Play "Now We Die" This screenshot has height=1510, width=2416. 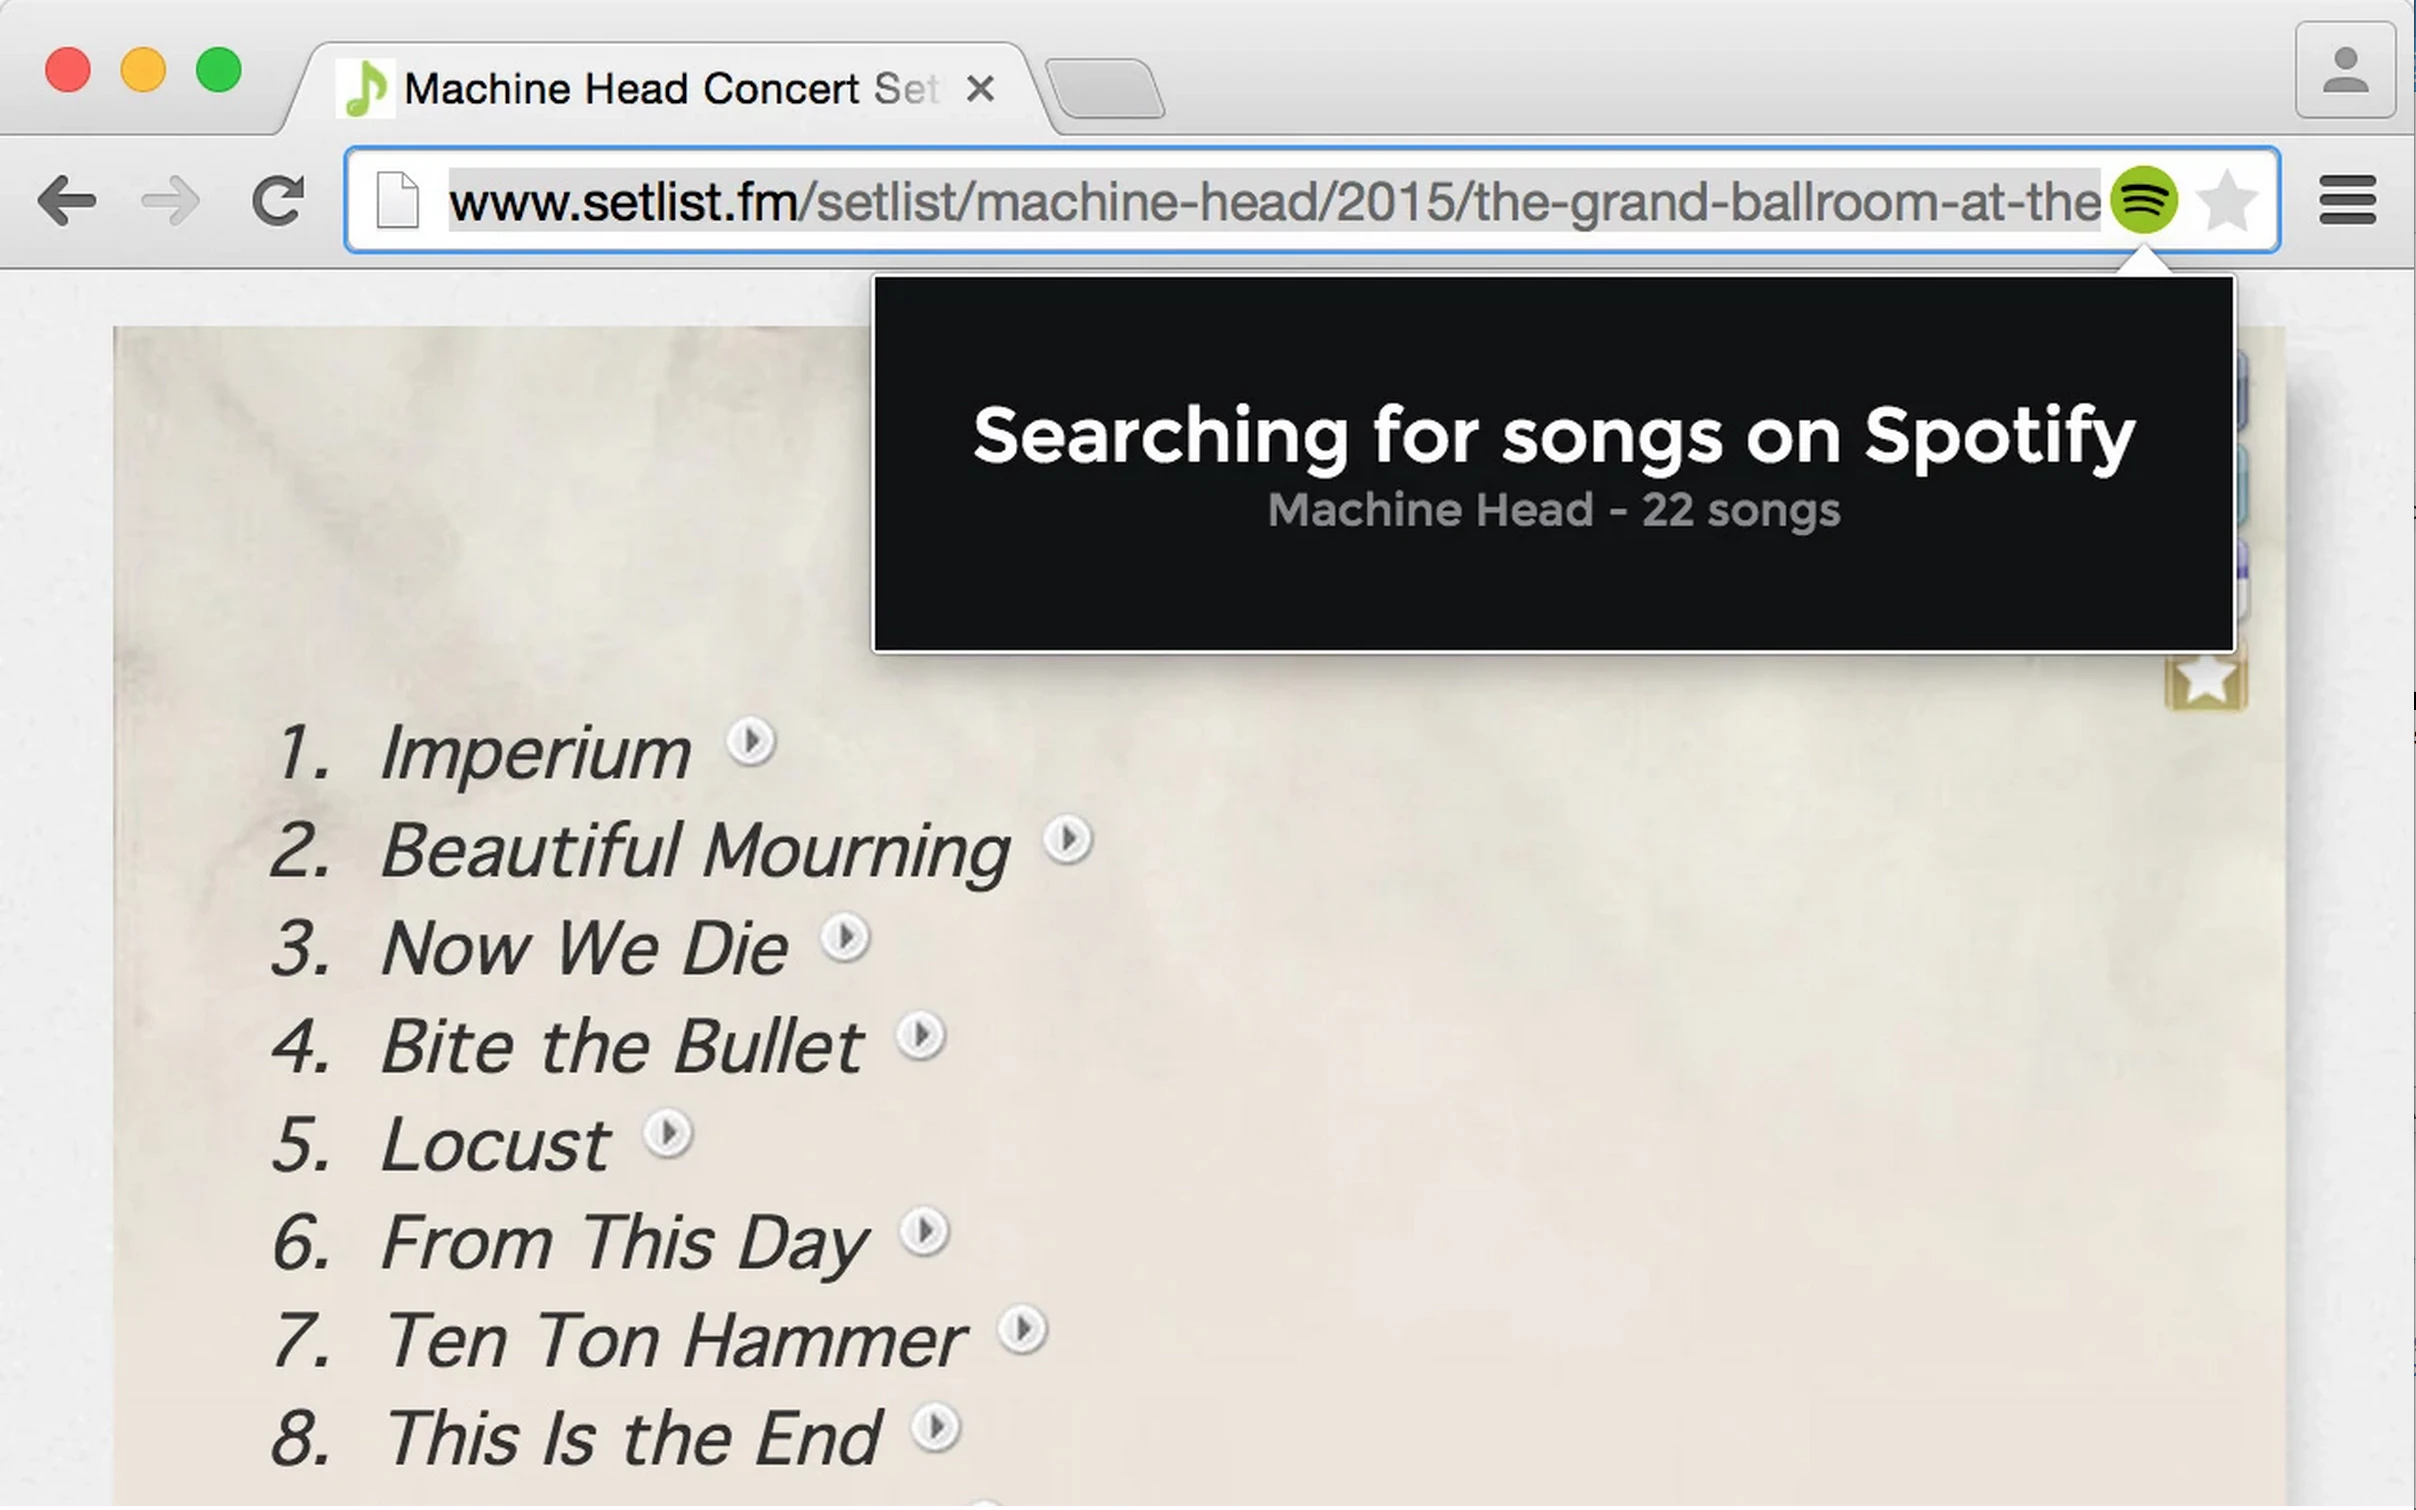(x=845, y=937)
